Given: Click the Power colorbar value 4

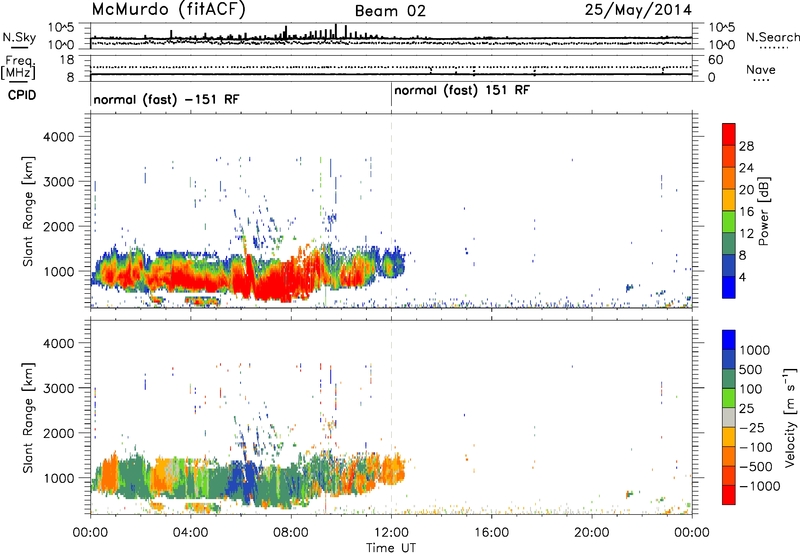Looking at the screenshot, I should (x=742, y=277).
